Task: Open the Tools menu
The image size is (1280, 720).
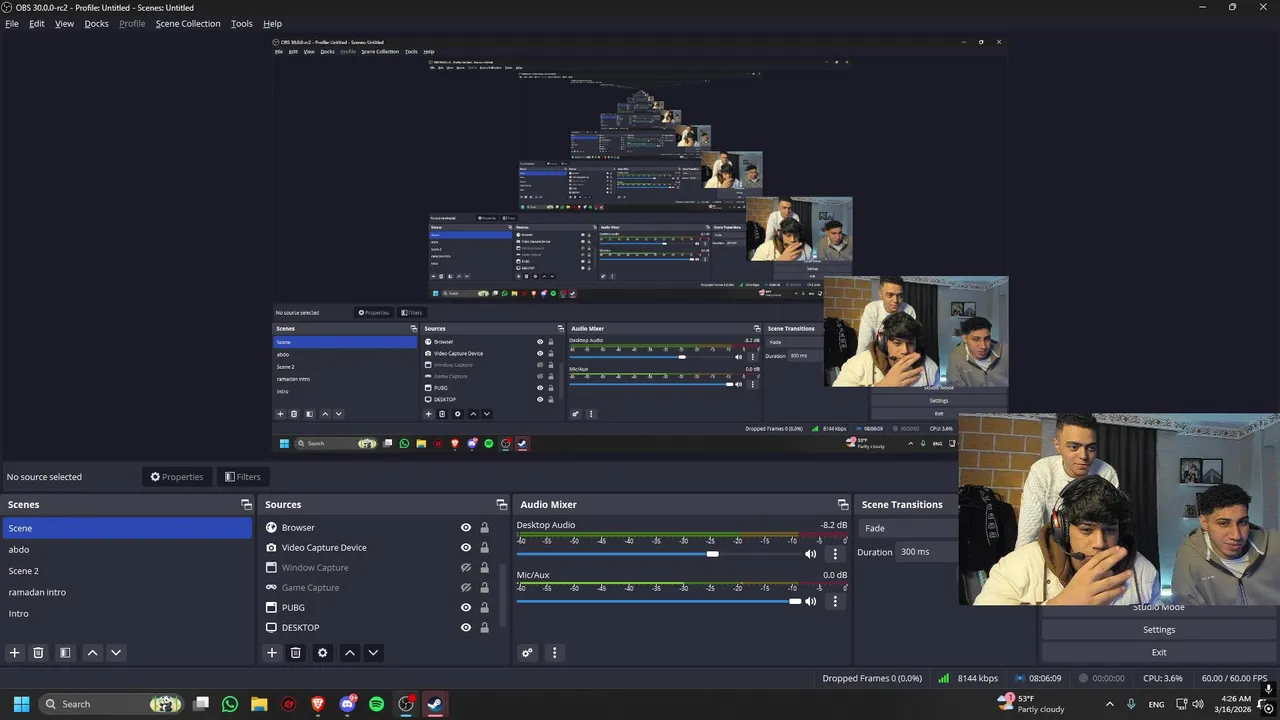Action: (x=242, y=23)
